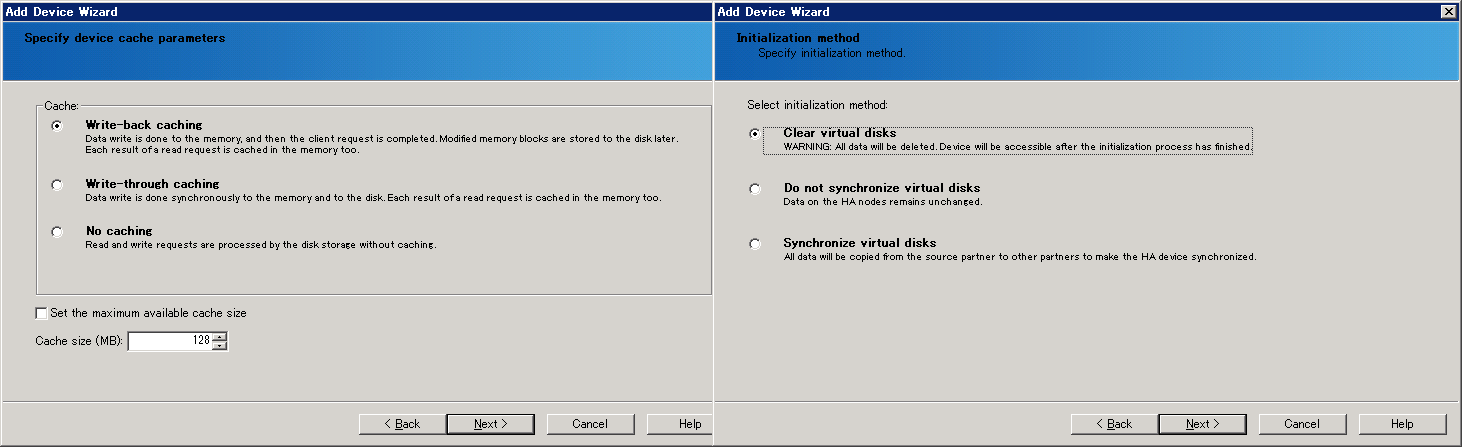Close the Initialization method wizard window
This screenshot has height=447, width=1462.
click(1448, 11)
